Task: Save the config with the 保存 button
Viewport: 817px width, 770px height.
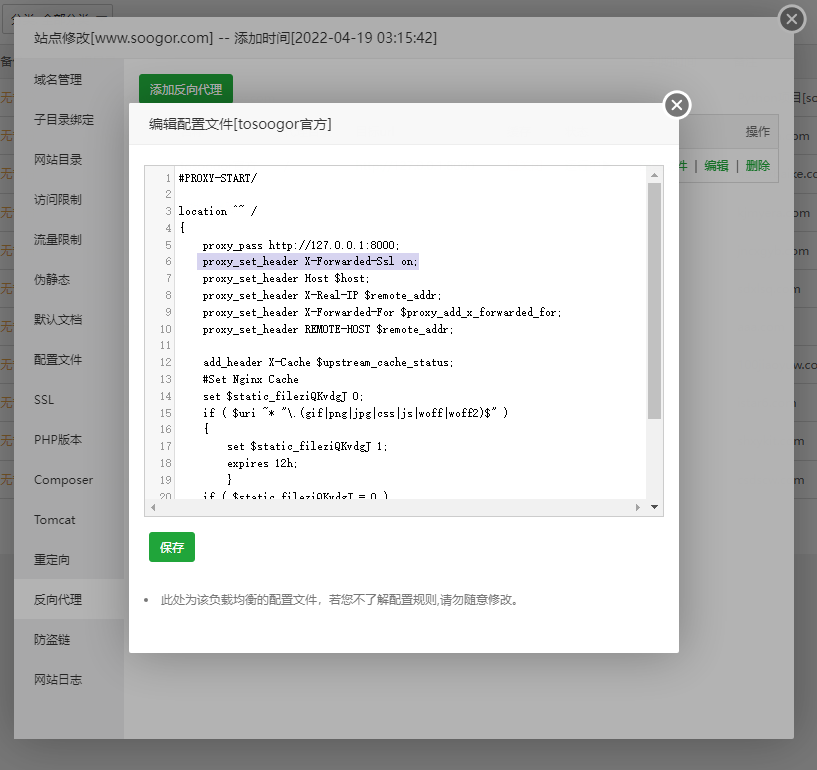Action: coord(171,547)
